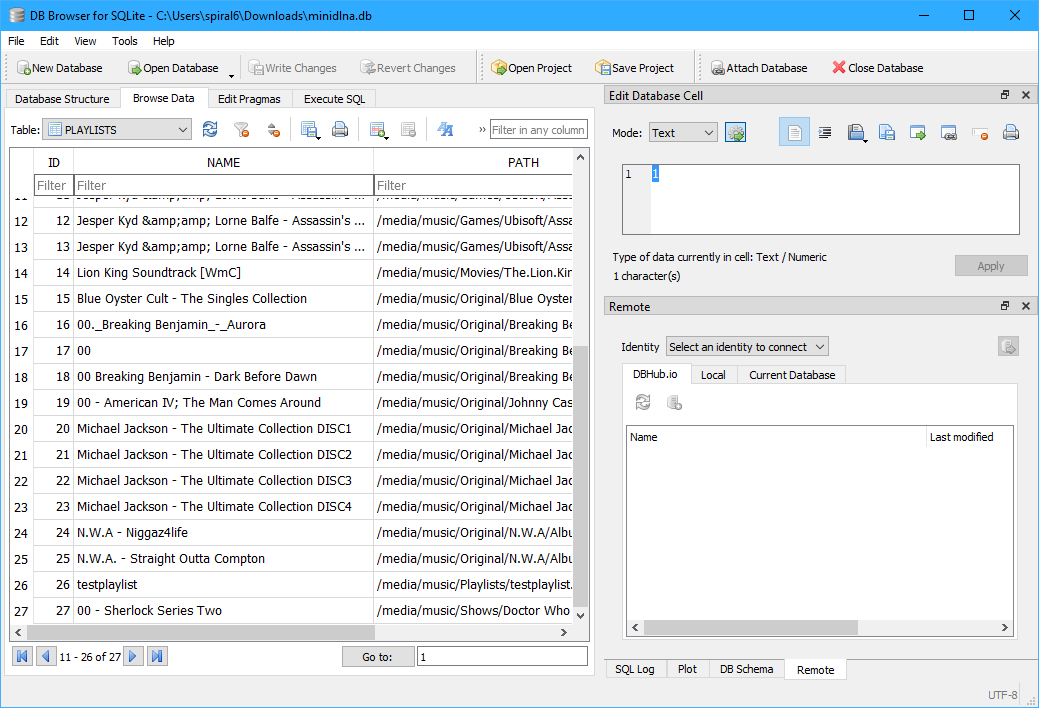The width and height of the screenshot is (1039, 708).
Task: Open the Execute SQL tab
Action: [334, 99]
